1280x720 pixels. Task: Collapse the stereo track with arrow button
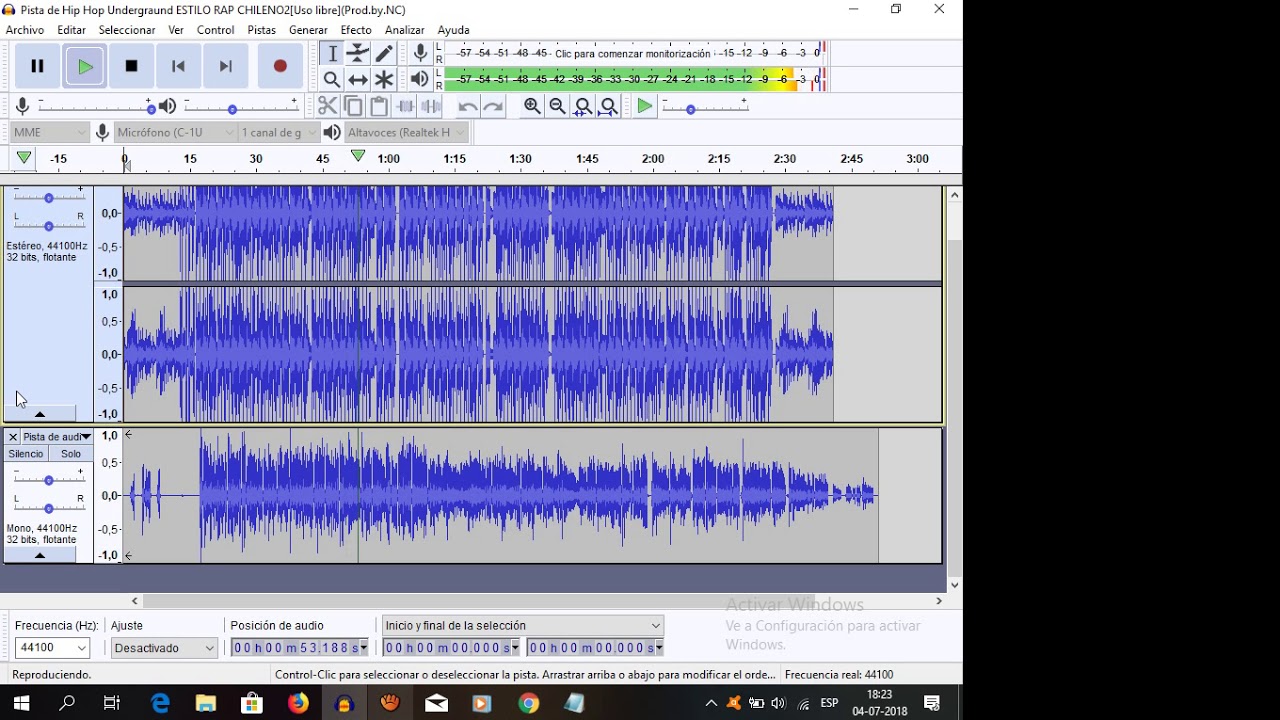coord(40,414)
